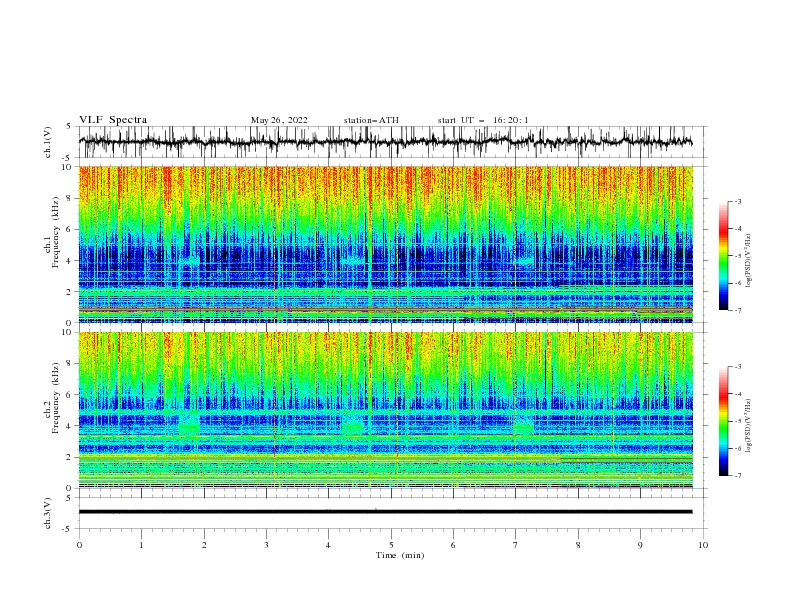Click the "ch.3(V)" waveform axis label
792x612 pixels.
(48, 513)
